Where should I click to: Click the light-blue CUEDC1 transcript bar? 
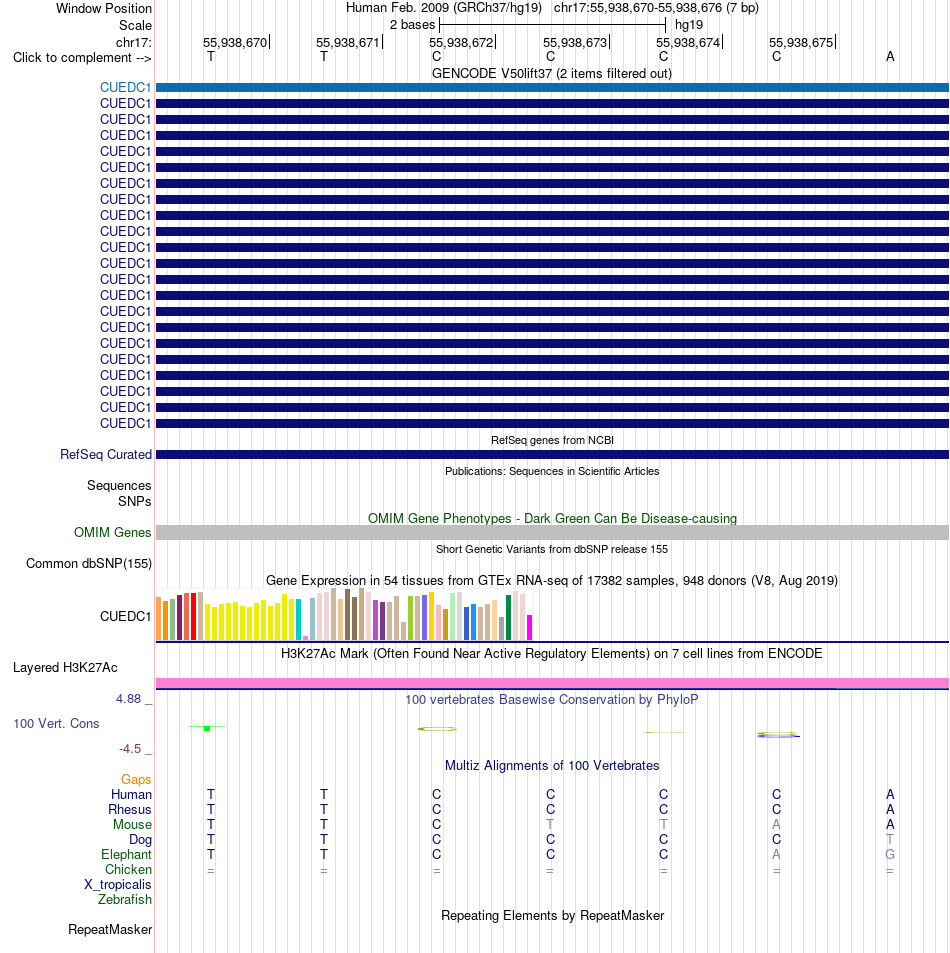click(552, 88)
